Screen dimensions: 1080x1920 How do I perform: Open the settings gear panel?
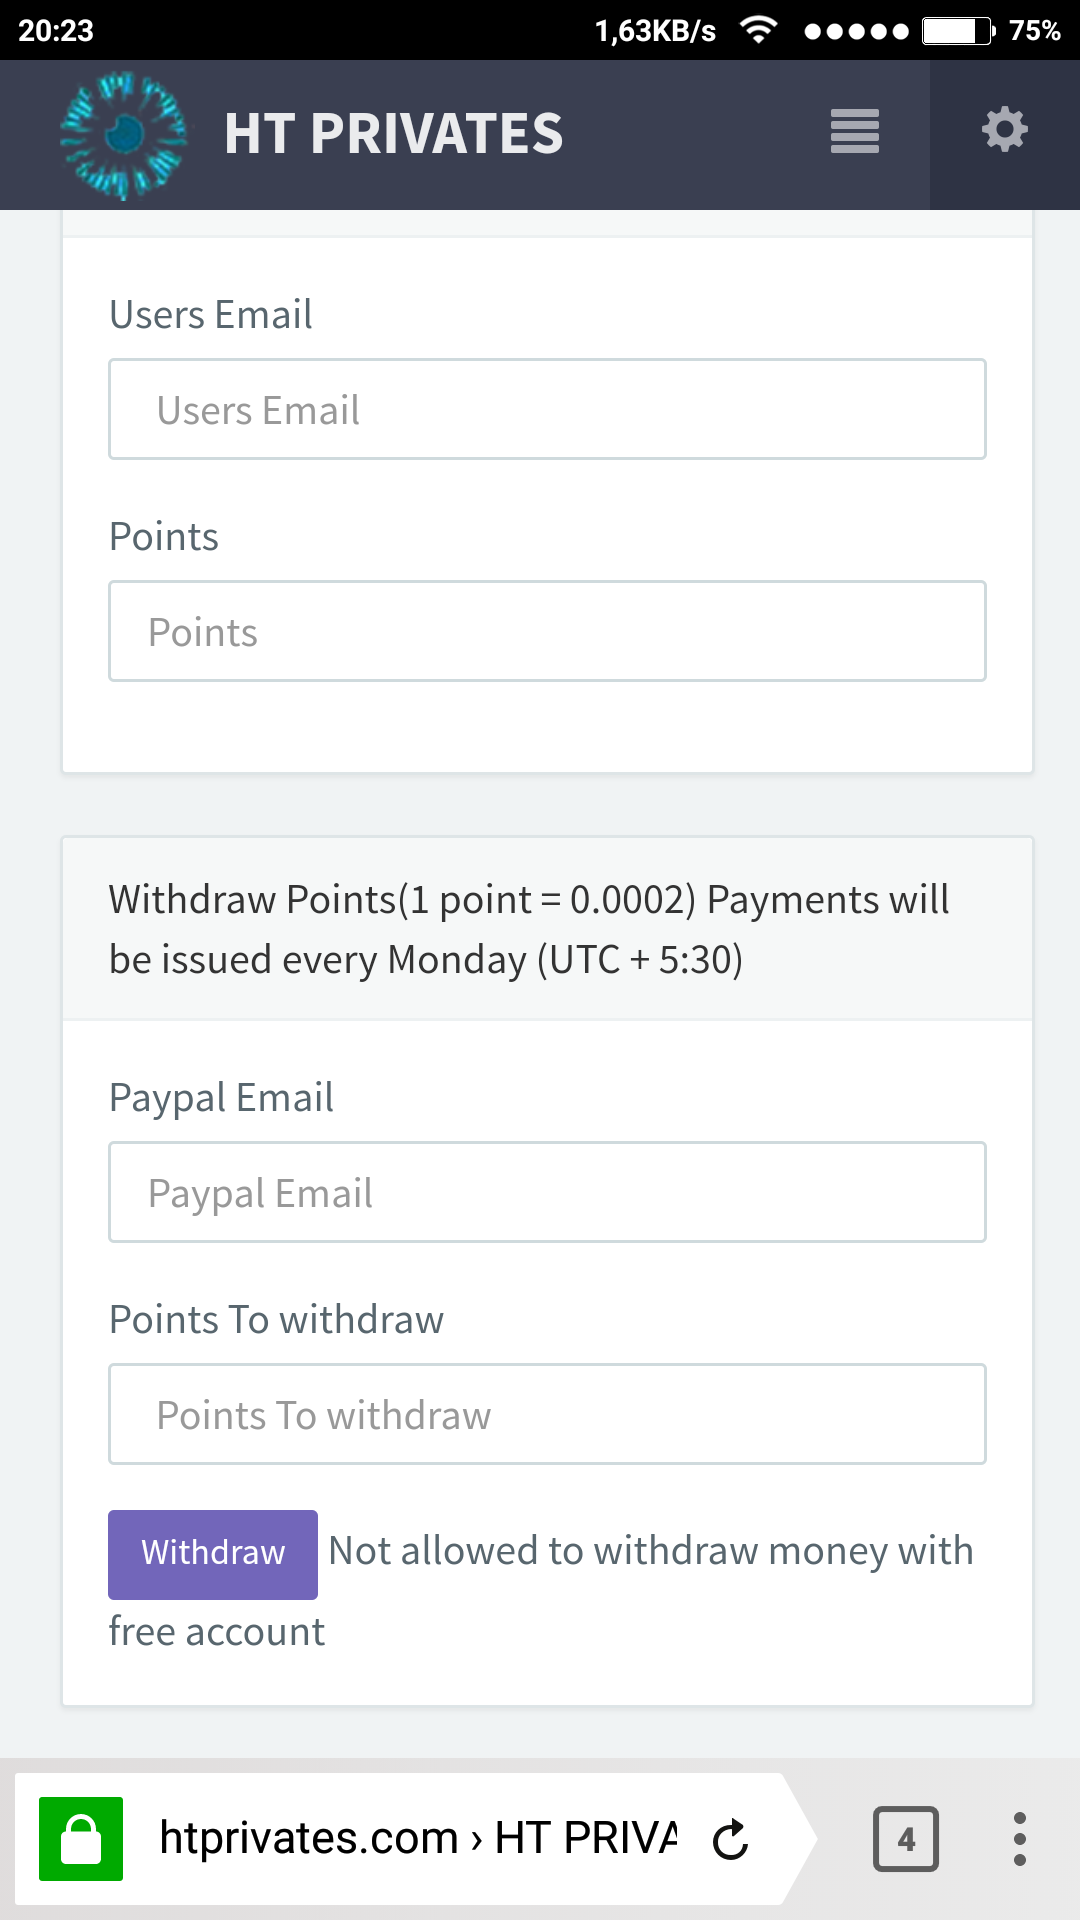pyautogui.click(x=1004, y=131)
